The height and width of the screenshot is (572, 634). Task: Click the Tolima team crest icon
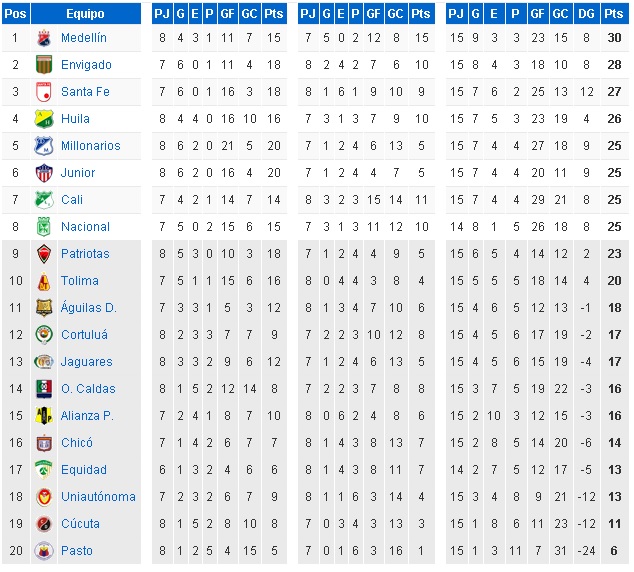tap(44, 281)
